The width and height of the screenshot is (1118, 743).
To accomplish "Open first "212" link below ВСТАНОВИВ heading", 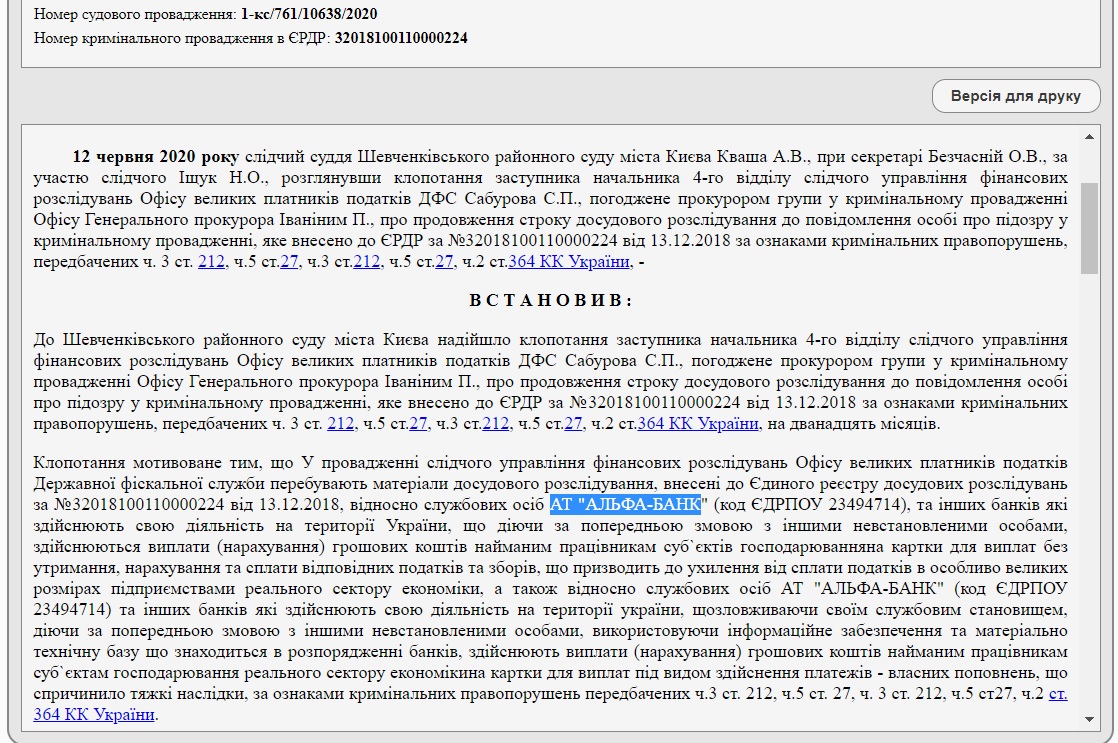I will [340, 424].
